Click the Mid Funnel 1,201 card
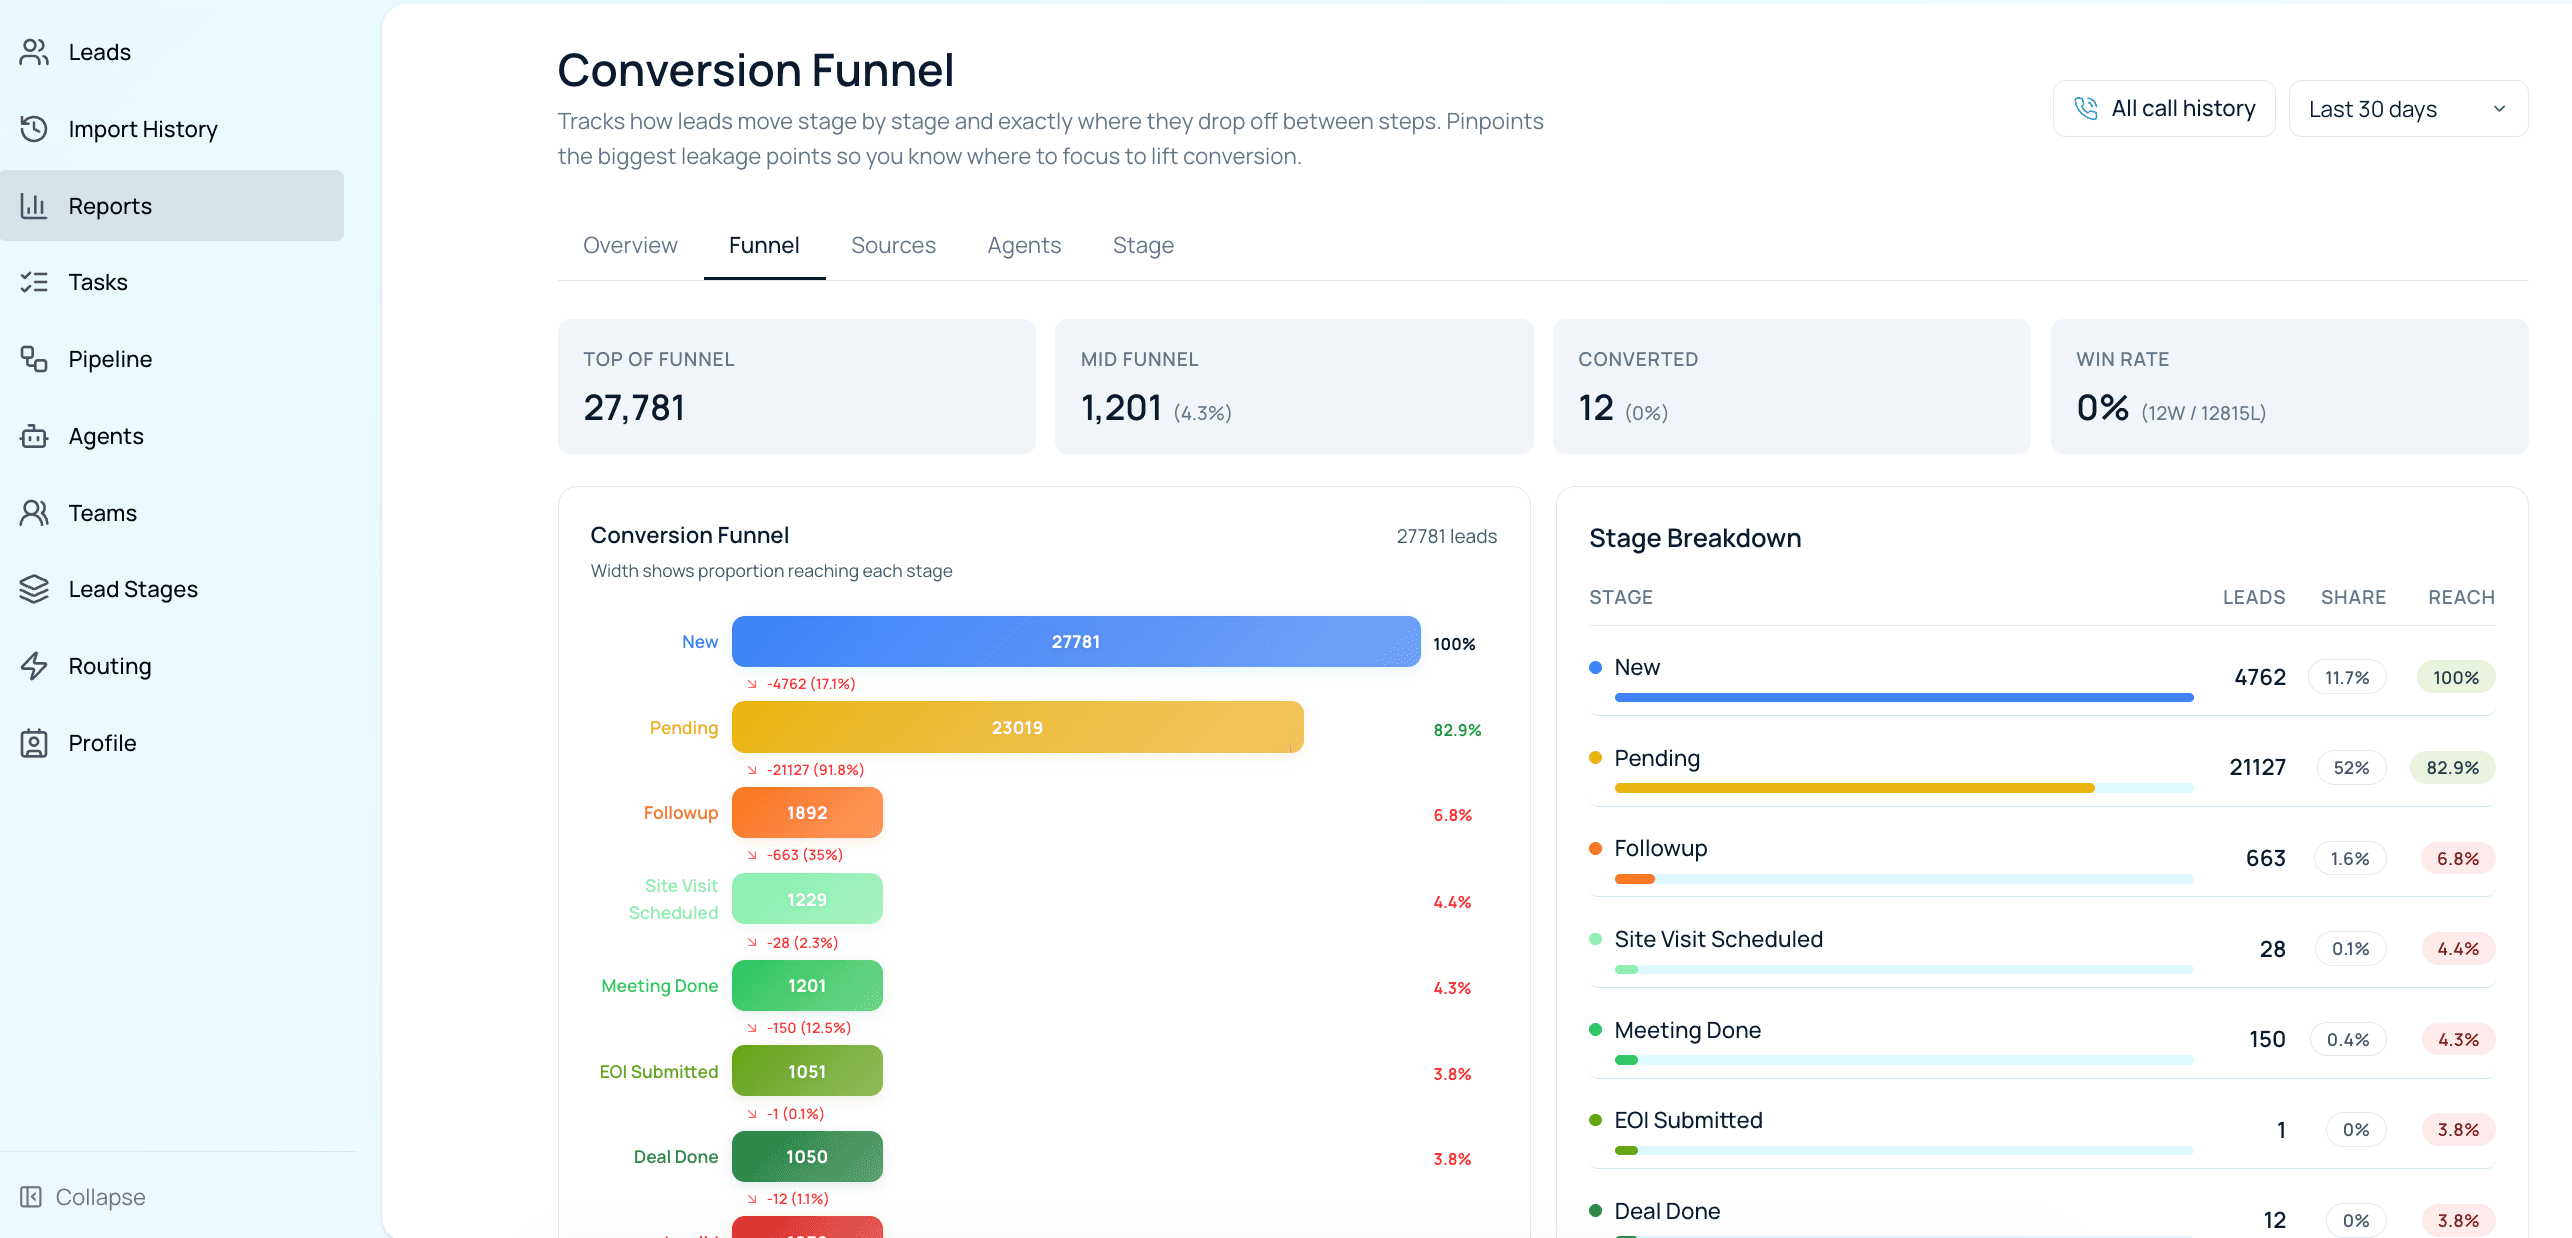The width and height of the screenshot is (2572, 1238). pos(1294,386)
